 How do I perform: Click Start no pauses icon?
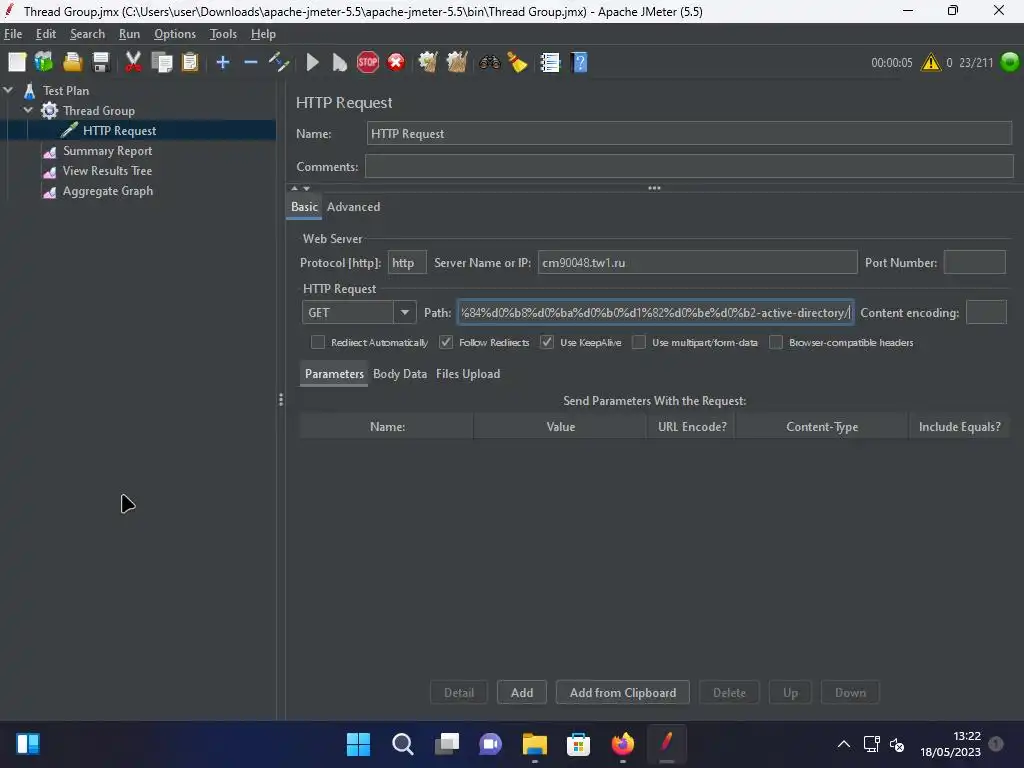coord(340,63)
